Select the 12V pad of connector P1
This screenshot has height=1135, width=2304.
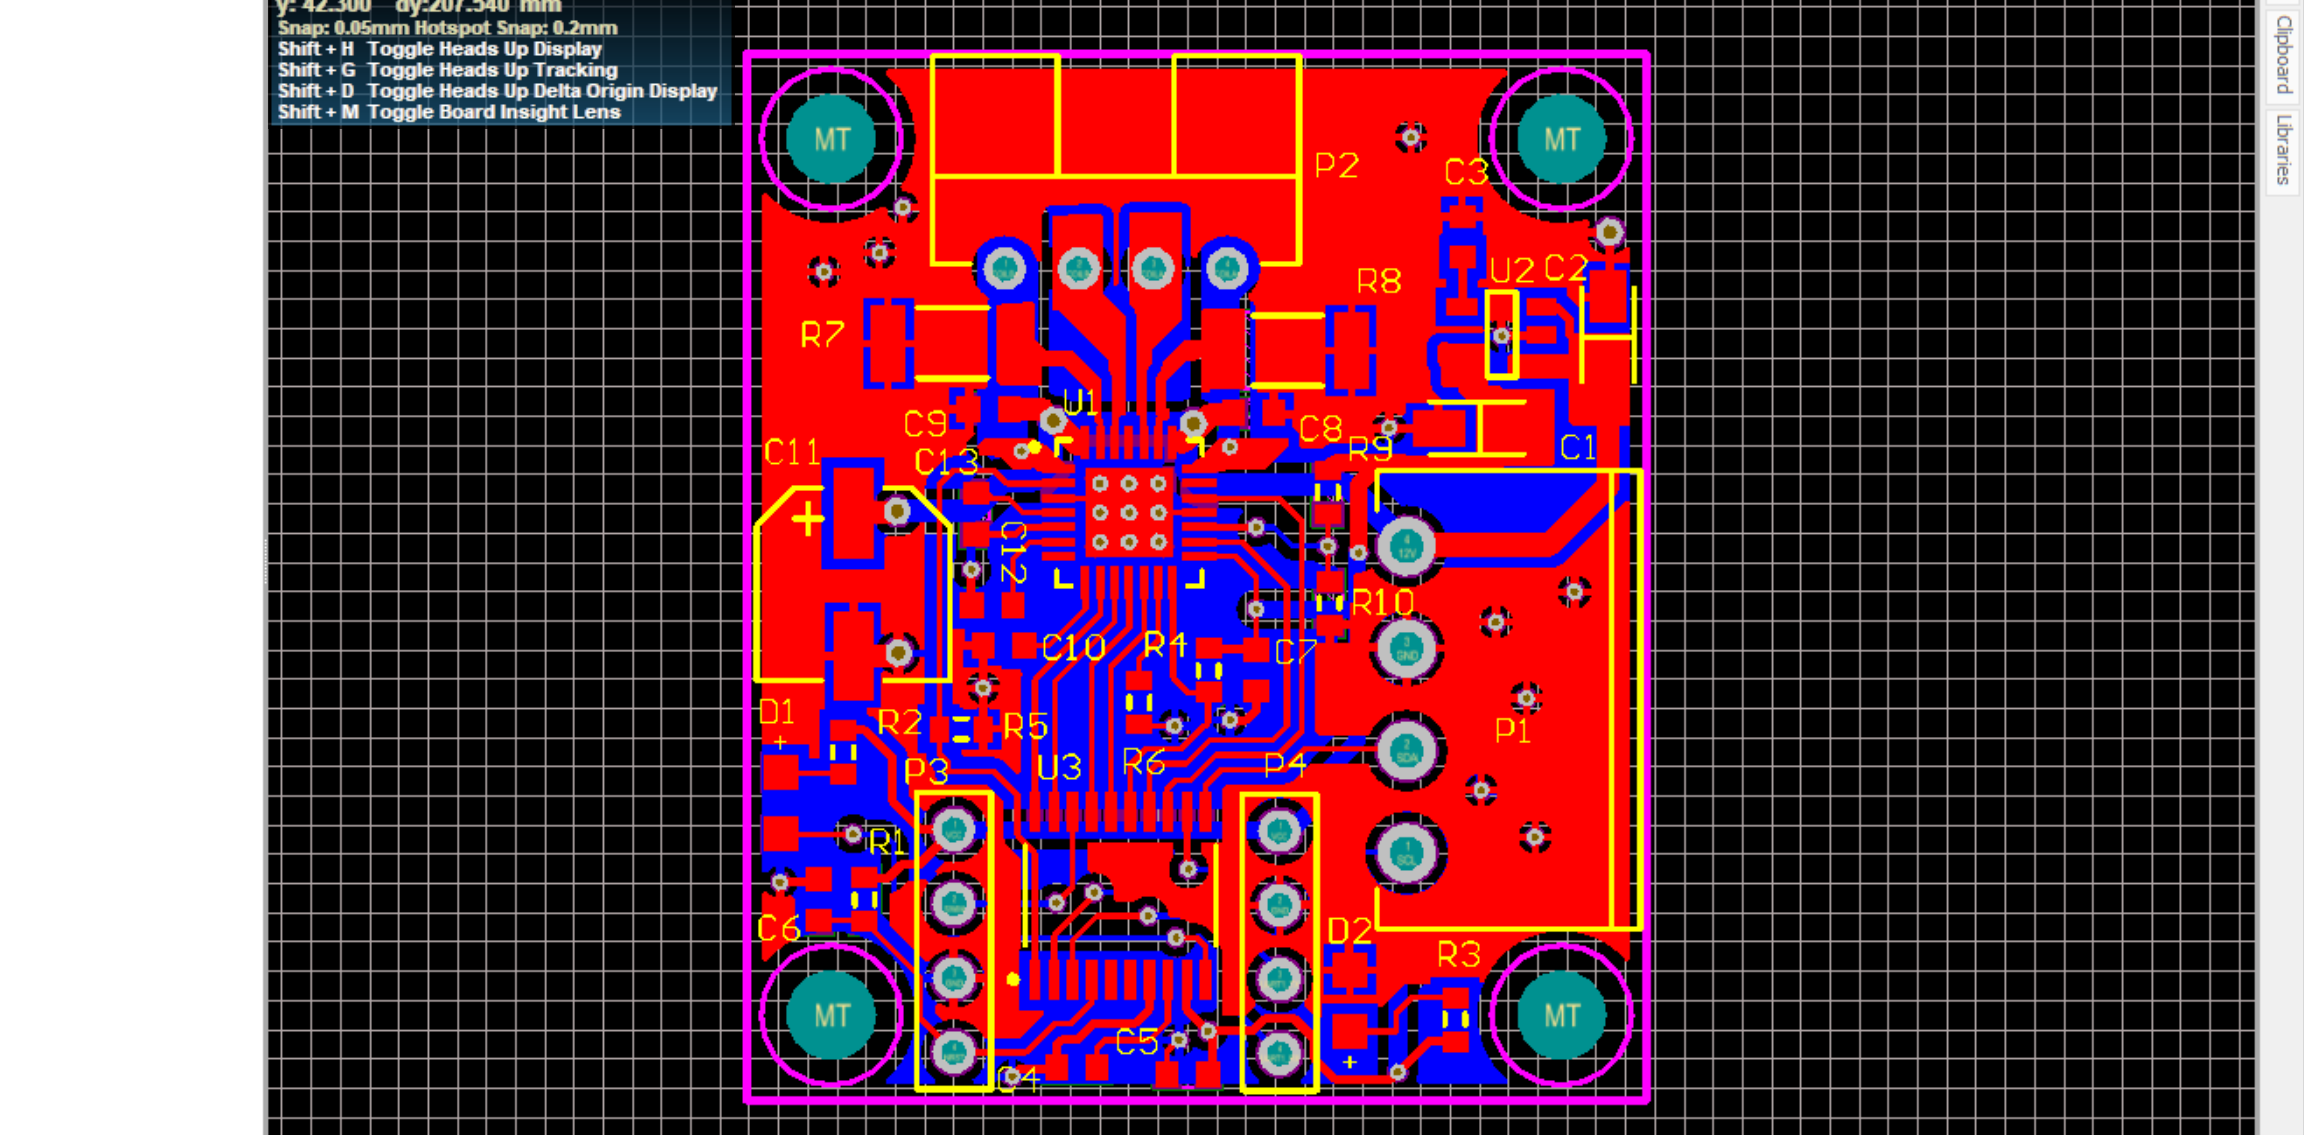tap(1406, 547)
